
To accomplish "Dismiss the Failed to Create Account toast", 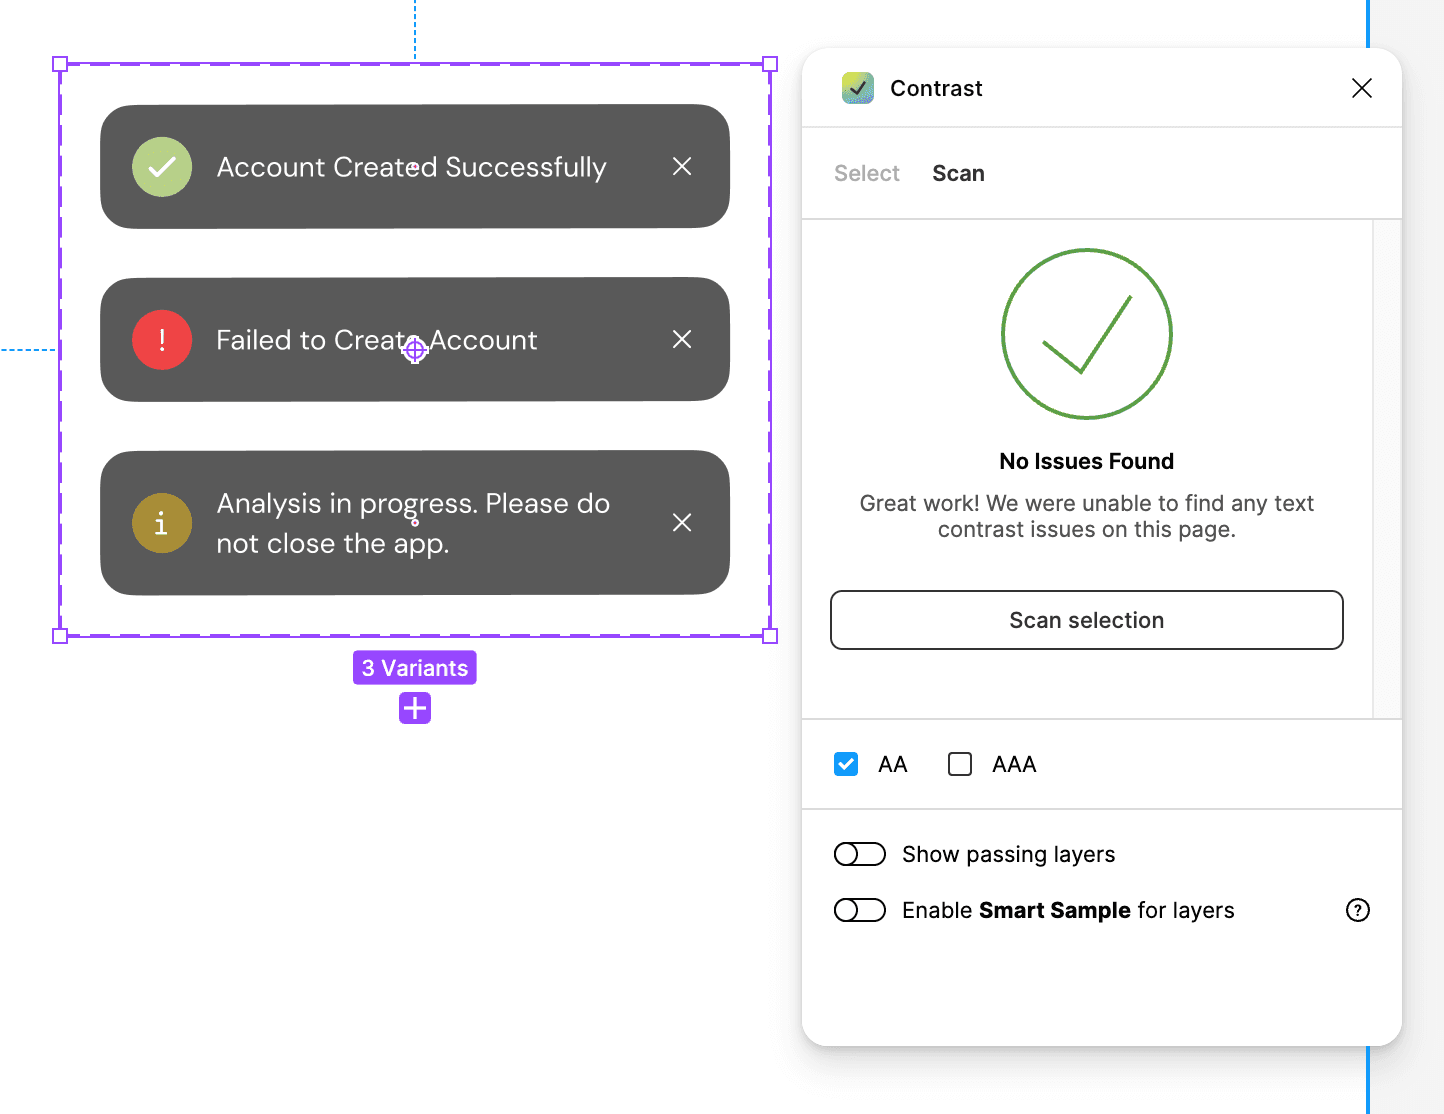I will tap(682, 340).
